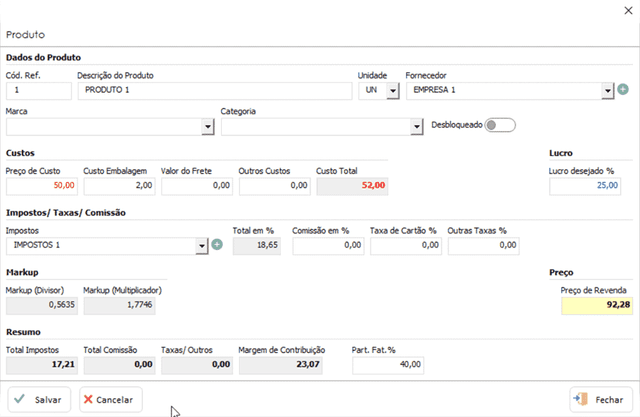This screenshot has height=417, width=640.
Task: Expand the Fornecedor dropdown list
Action: 607,91
